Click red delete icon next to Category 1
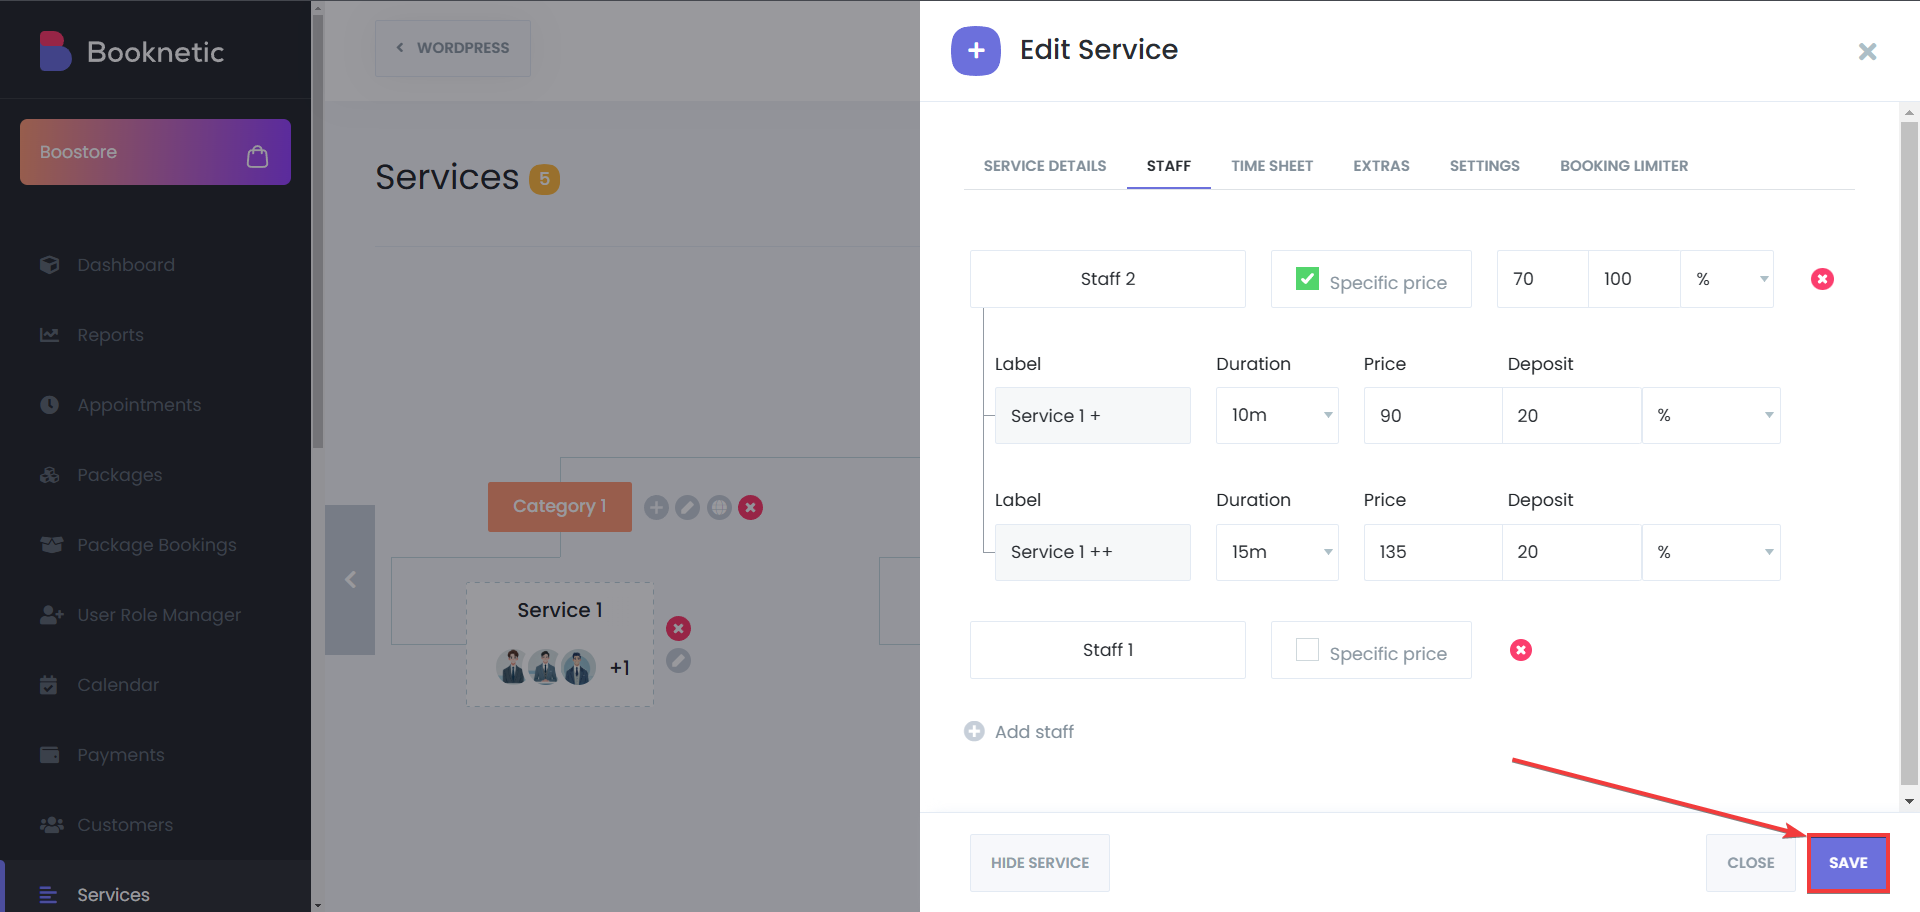Screen dimensions: 1920x912 (751, 508)
